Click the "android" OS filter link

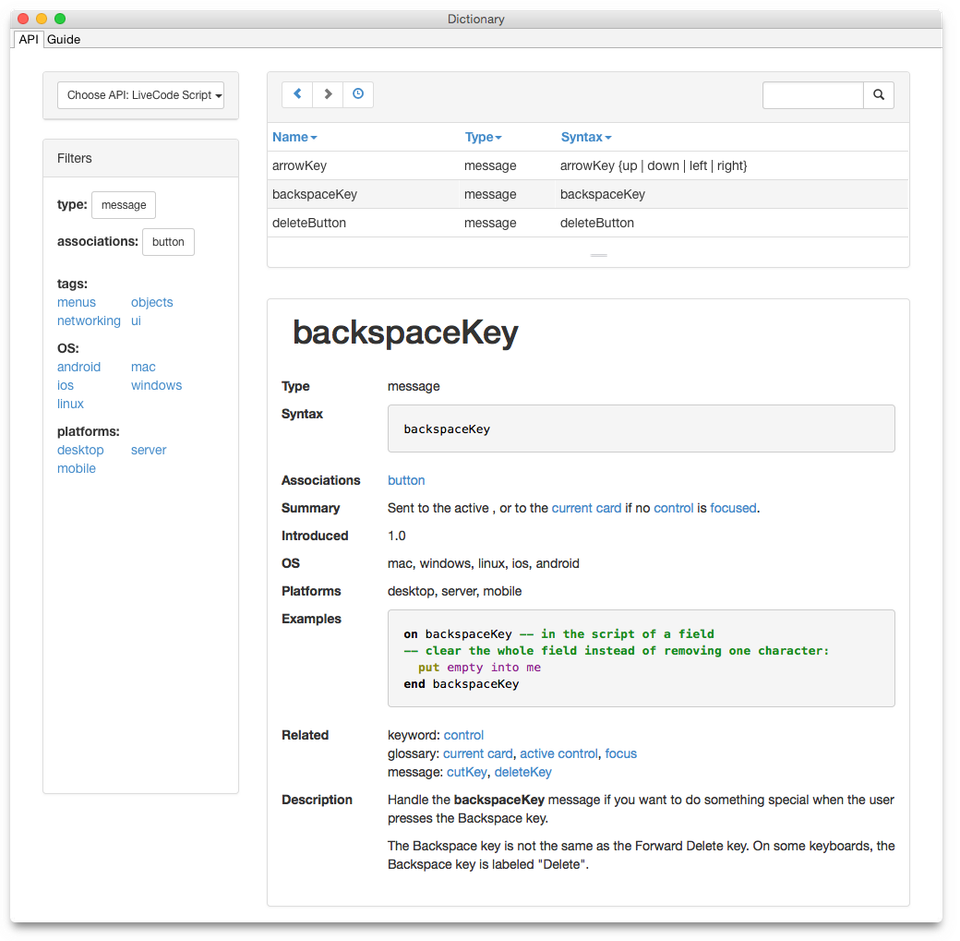(x=78, y=366)
